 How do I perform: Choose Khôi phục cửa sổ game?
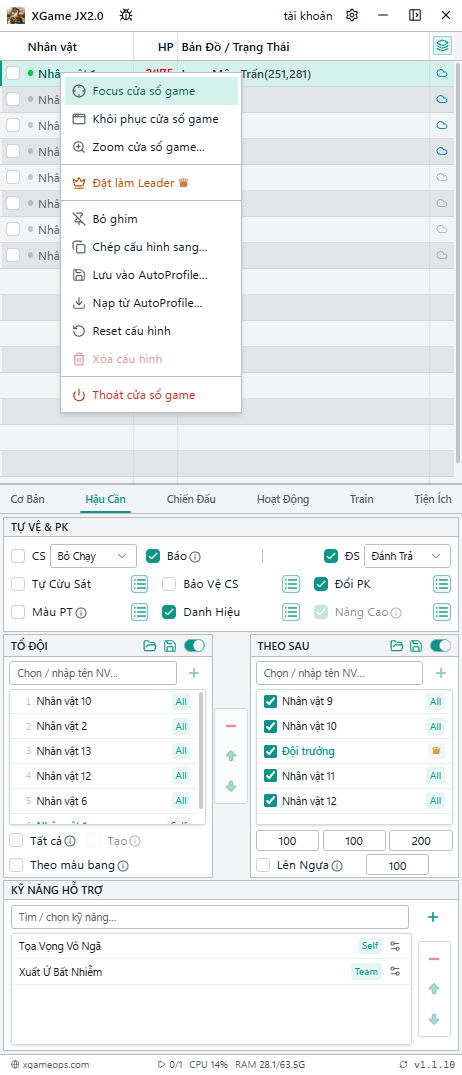151,119
